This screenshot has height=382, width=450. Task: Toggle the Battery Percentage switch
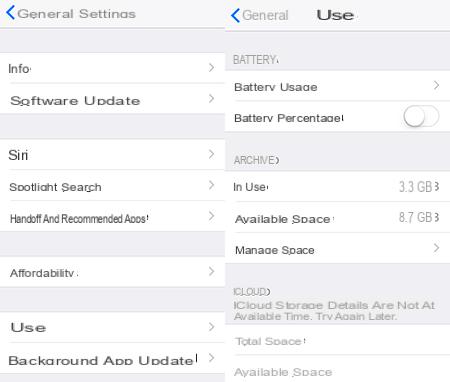pos(421,116)
